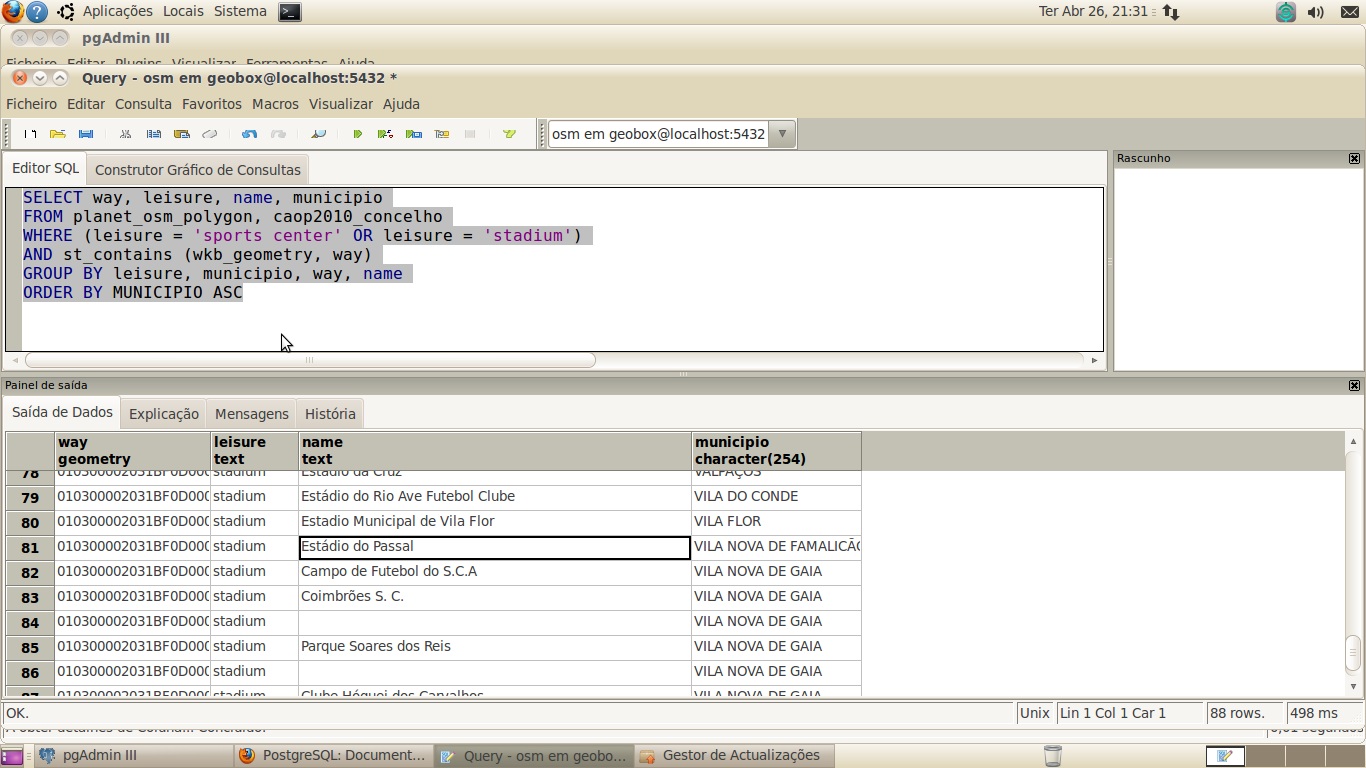The image size is (1366, 768).
Task: Launch terminal from the top panel
Action: 289,12
